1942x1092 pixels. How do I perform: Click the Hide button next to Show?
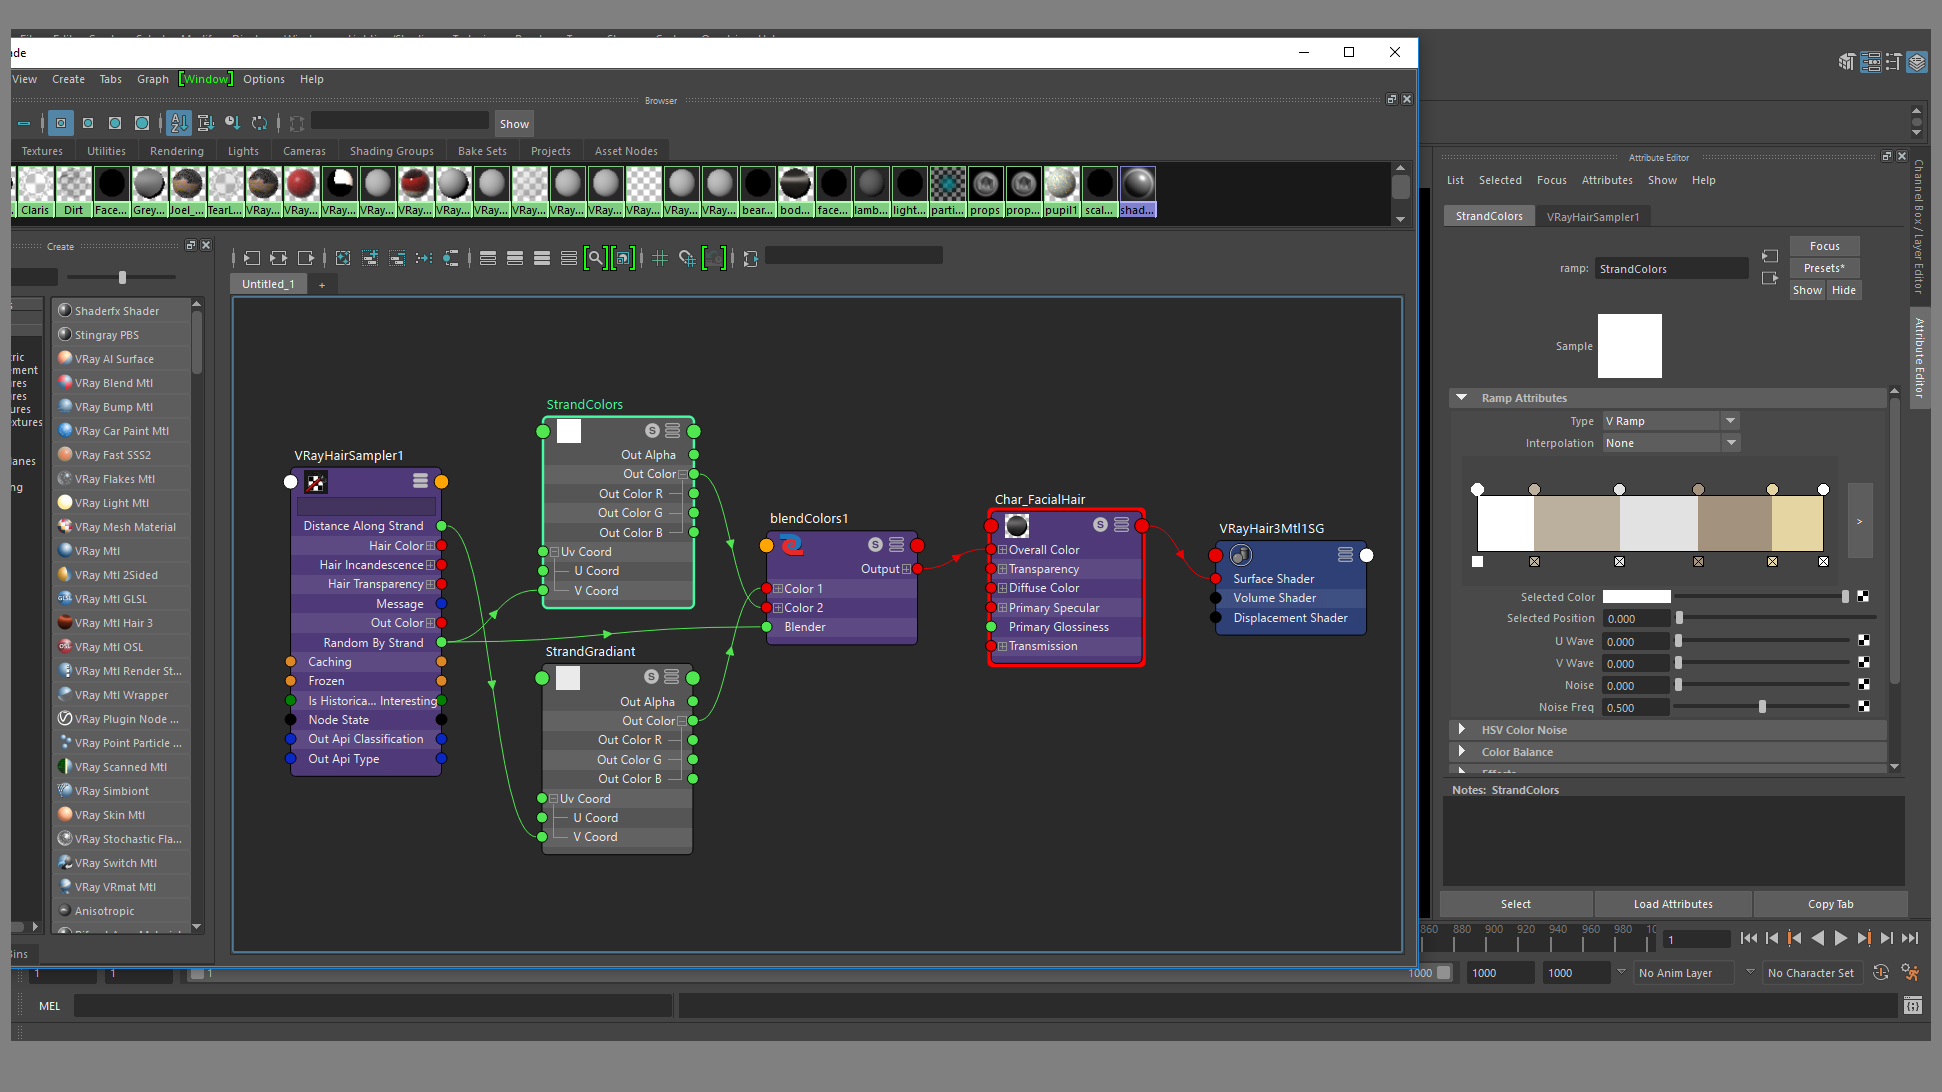tap(1844, 290)
